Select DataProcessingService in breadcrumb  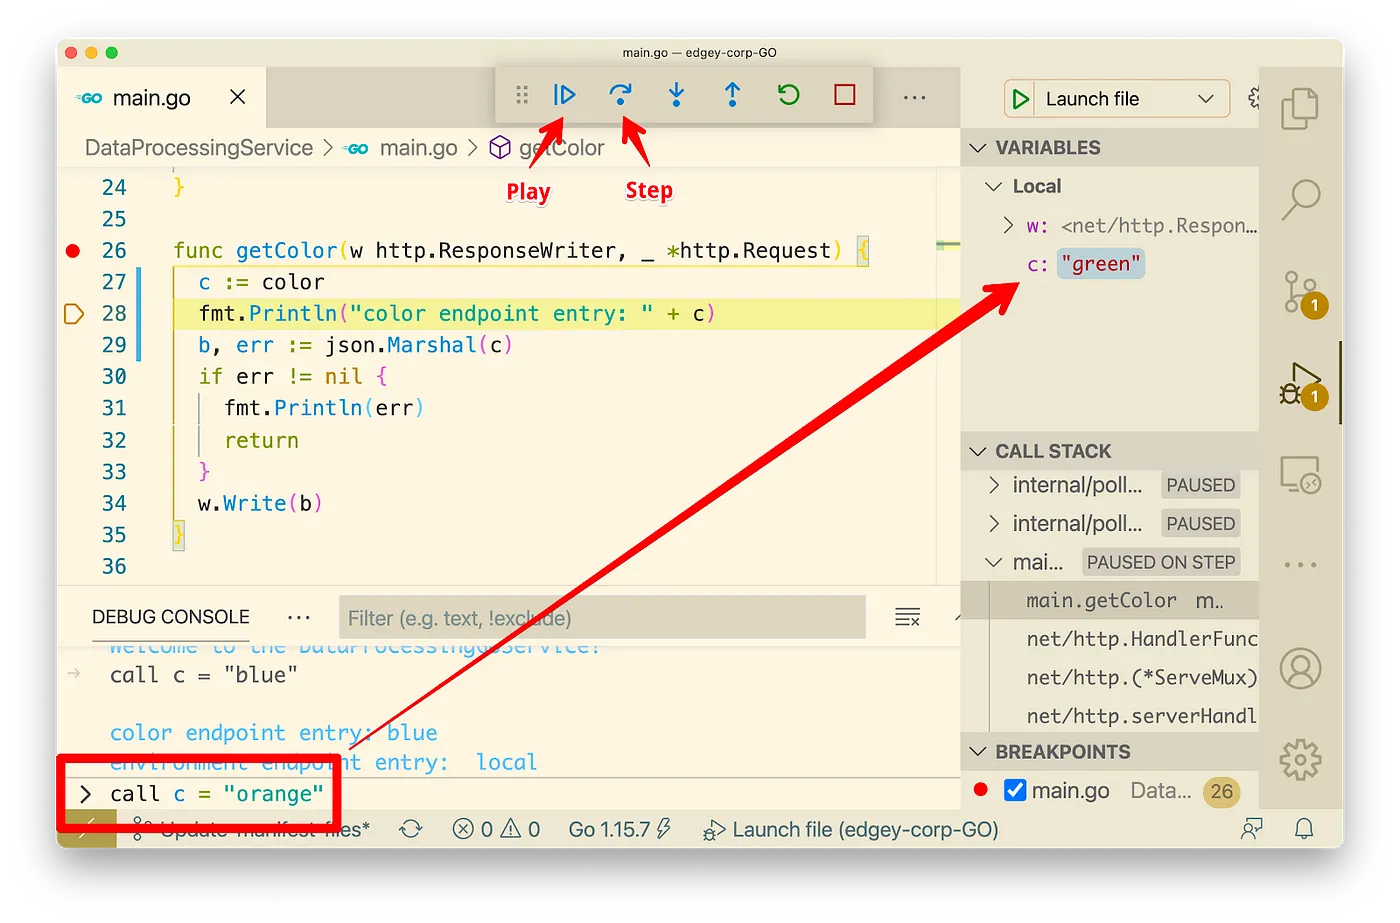pyautogui.click(x=199, y=148)
